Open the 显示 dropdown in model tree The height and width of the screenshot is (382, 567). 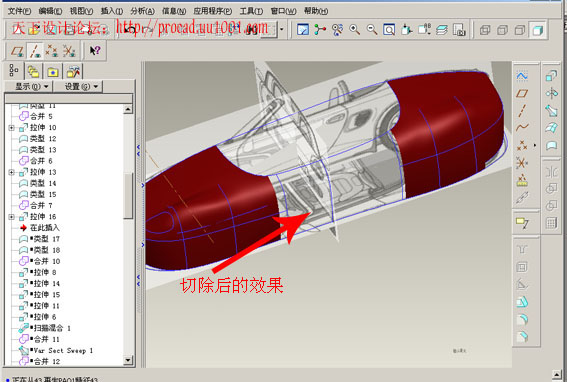point(32,86)
